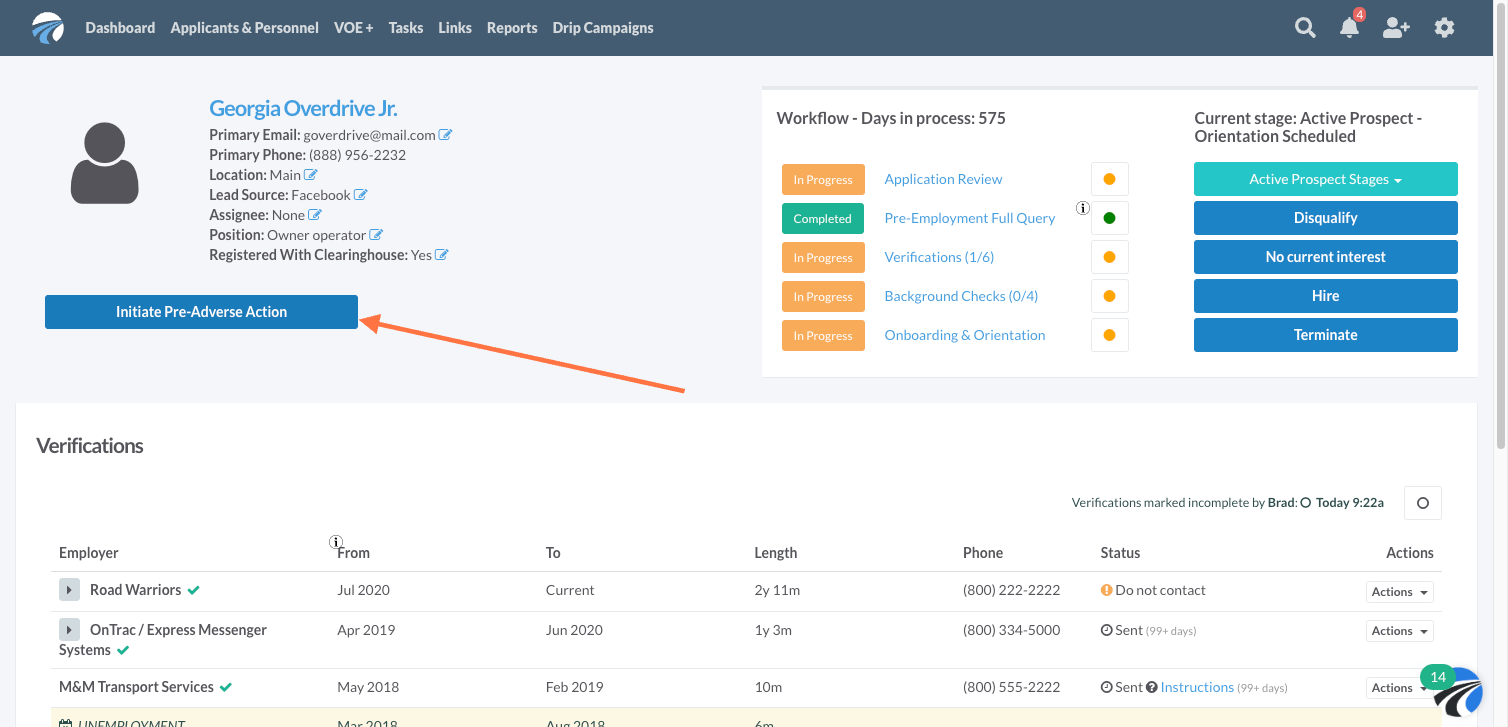Expand the Road Warriors employer row
The width and height of the screenshot is (1508, 727).
pos(69,590)
